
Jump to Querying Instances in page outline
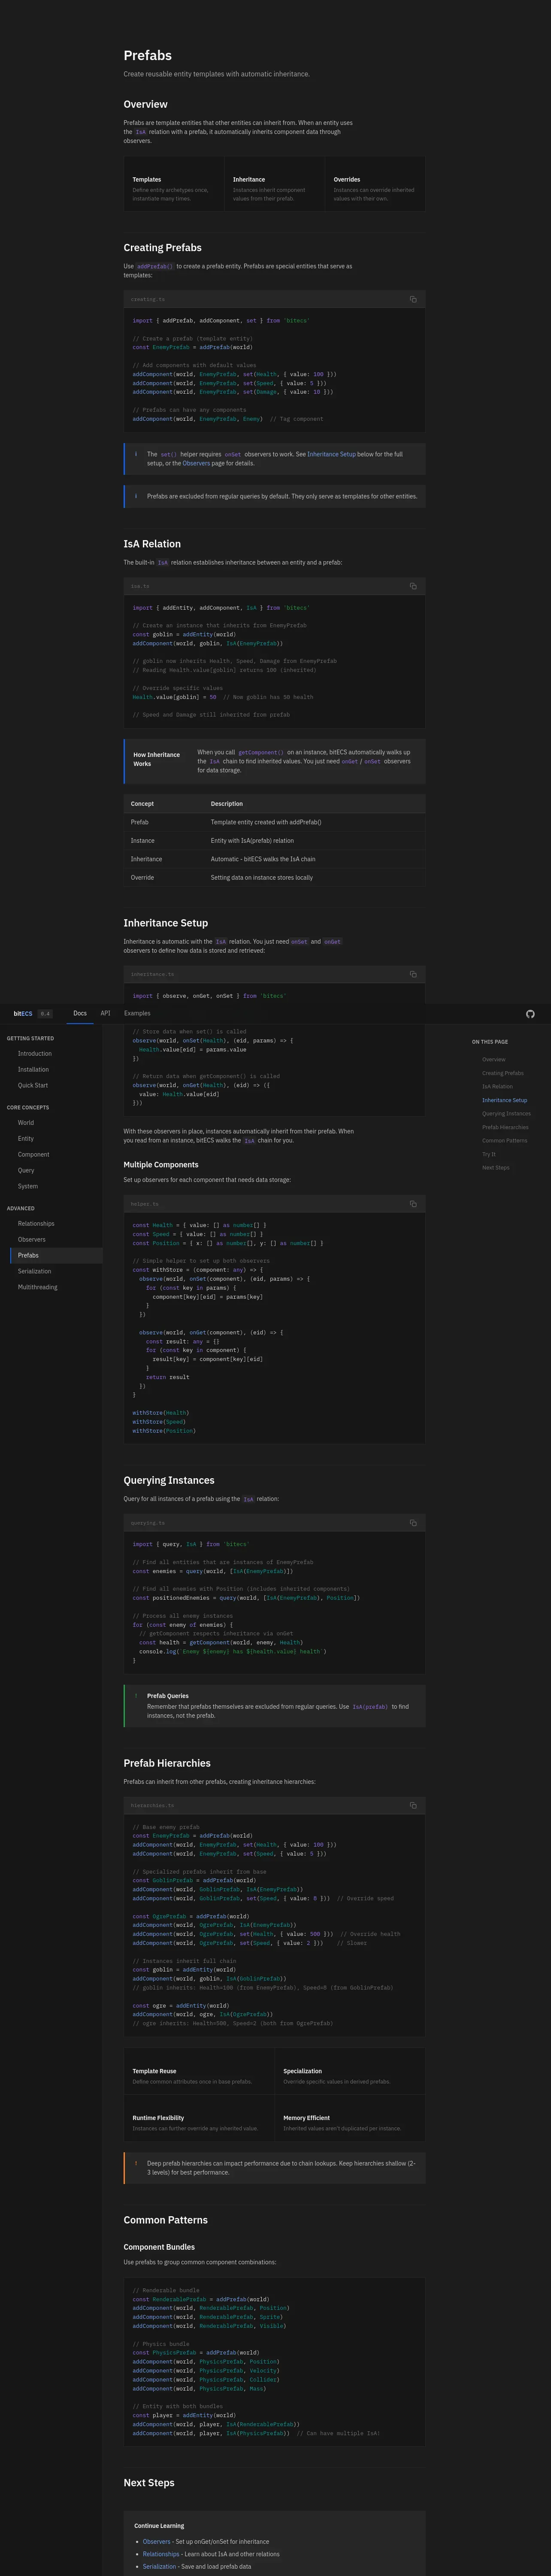(506, 1113)
